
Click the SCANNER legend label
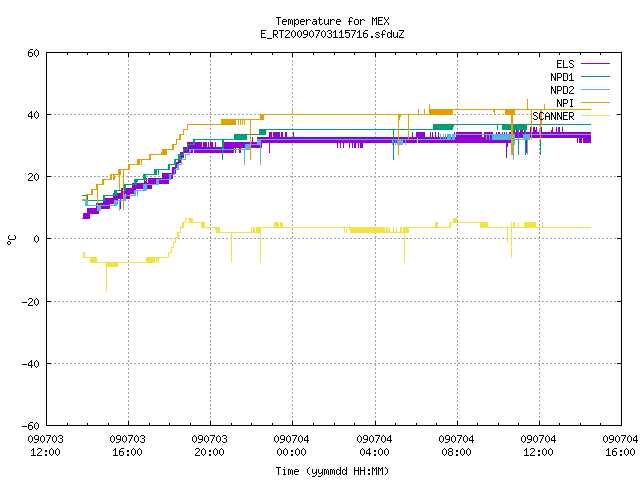pos(553,116)
